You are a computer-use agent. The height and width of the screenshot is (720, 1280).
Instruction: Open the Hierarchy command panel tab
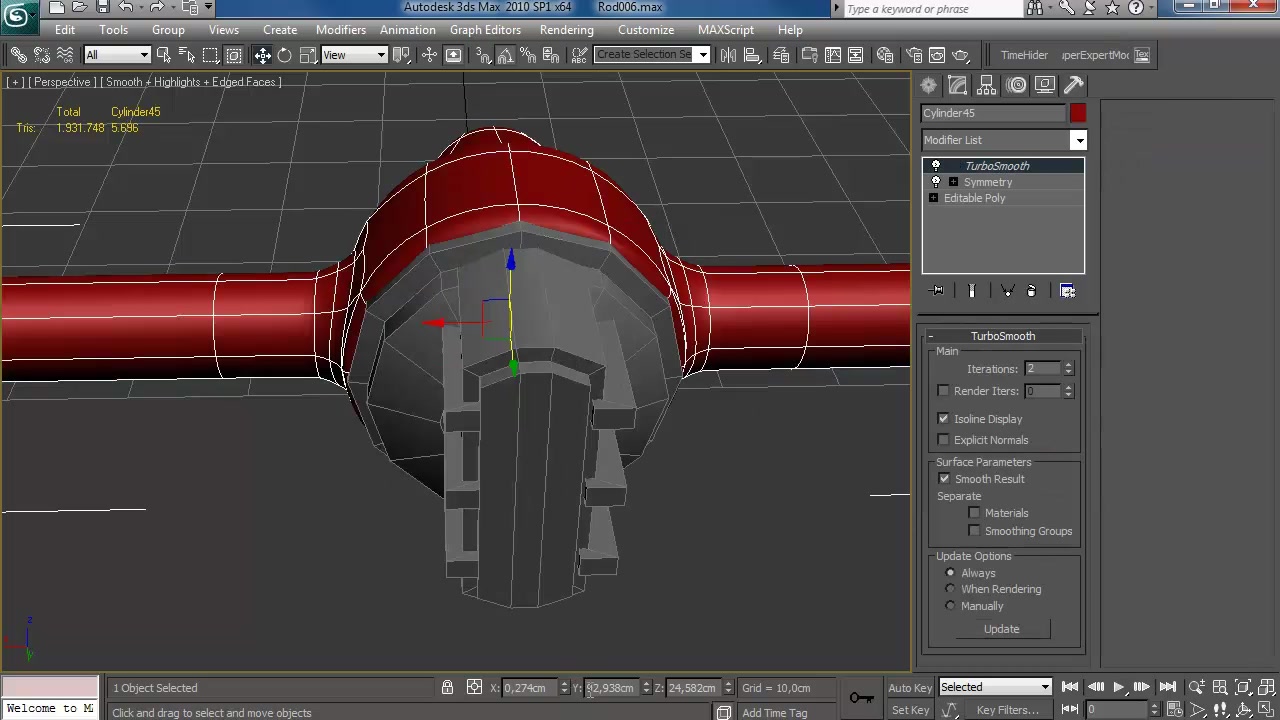coord(987,86)
